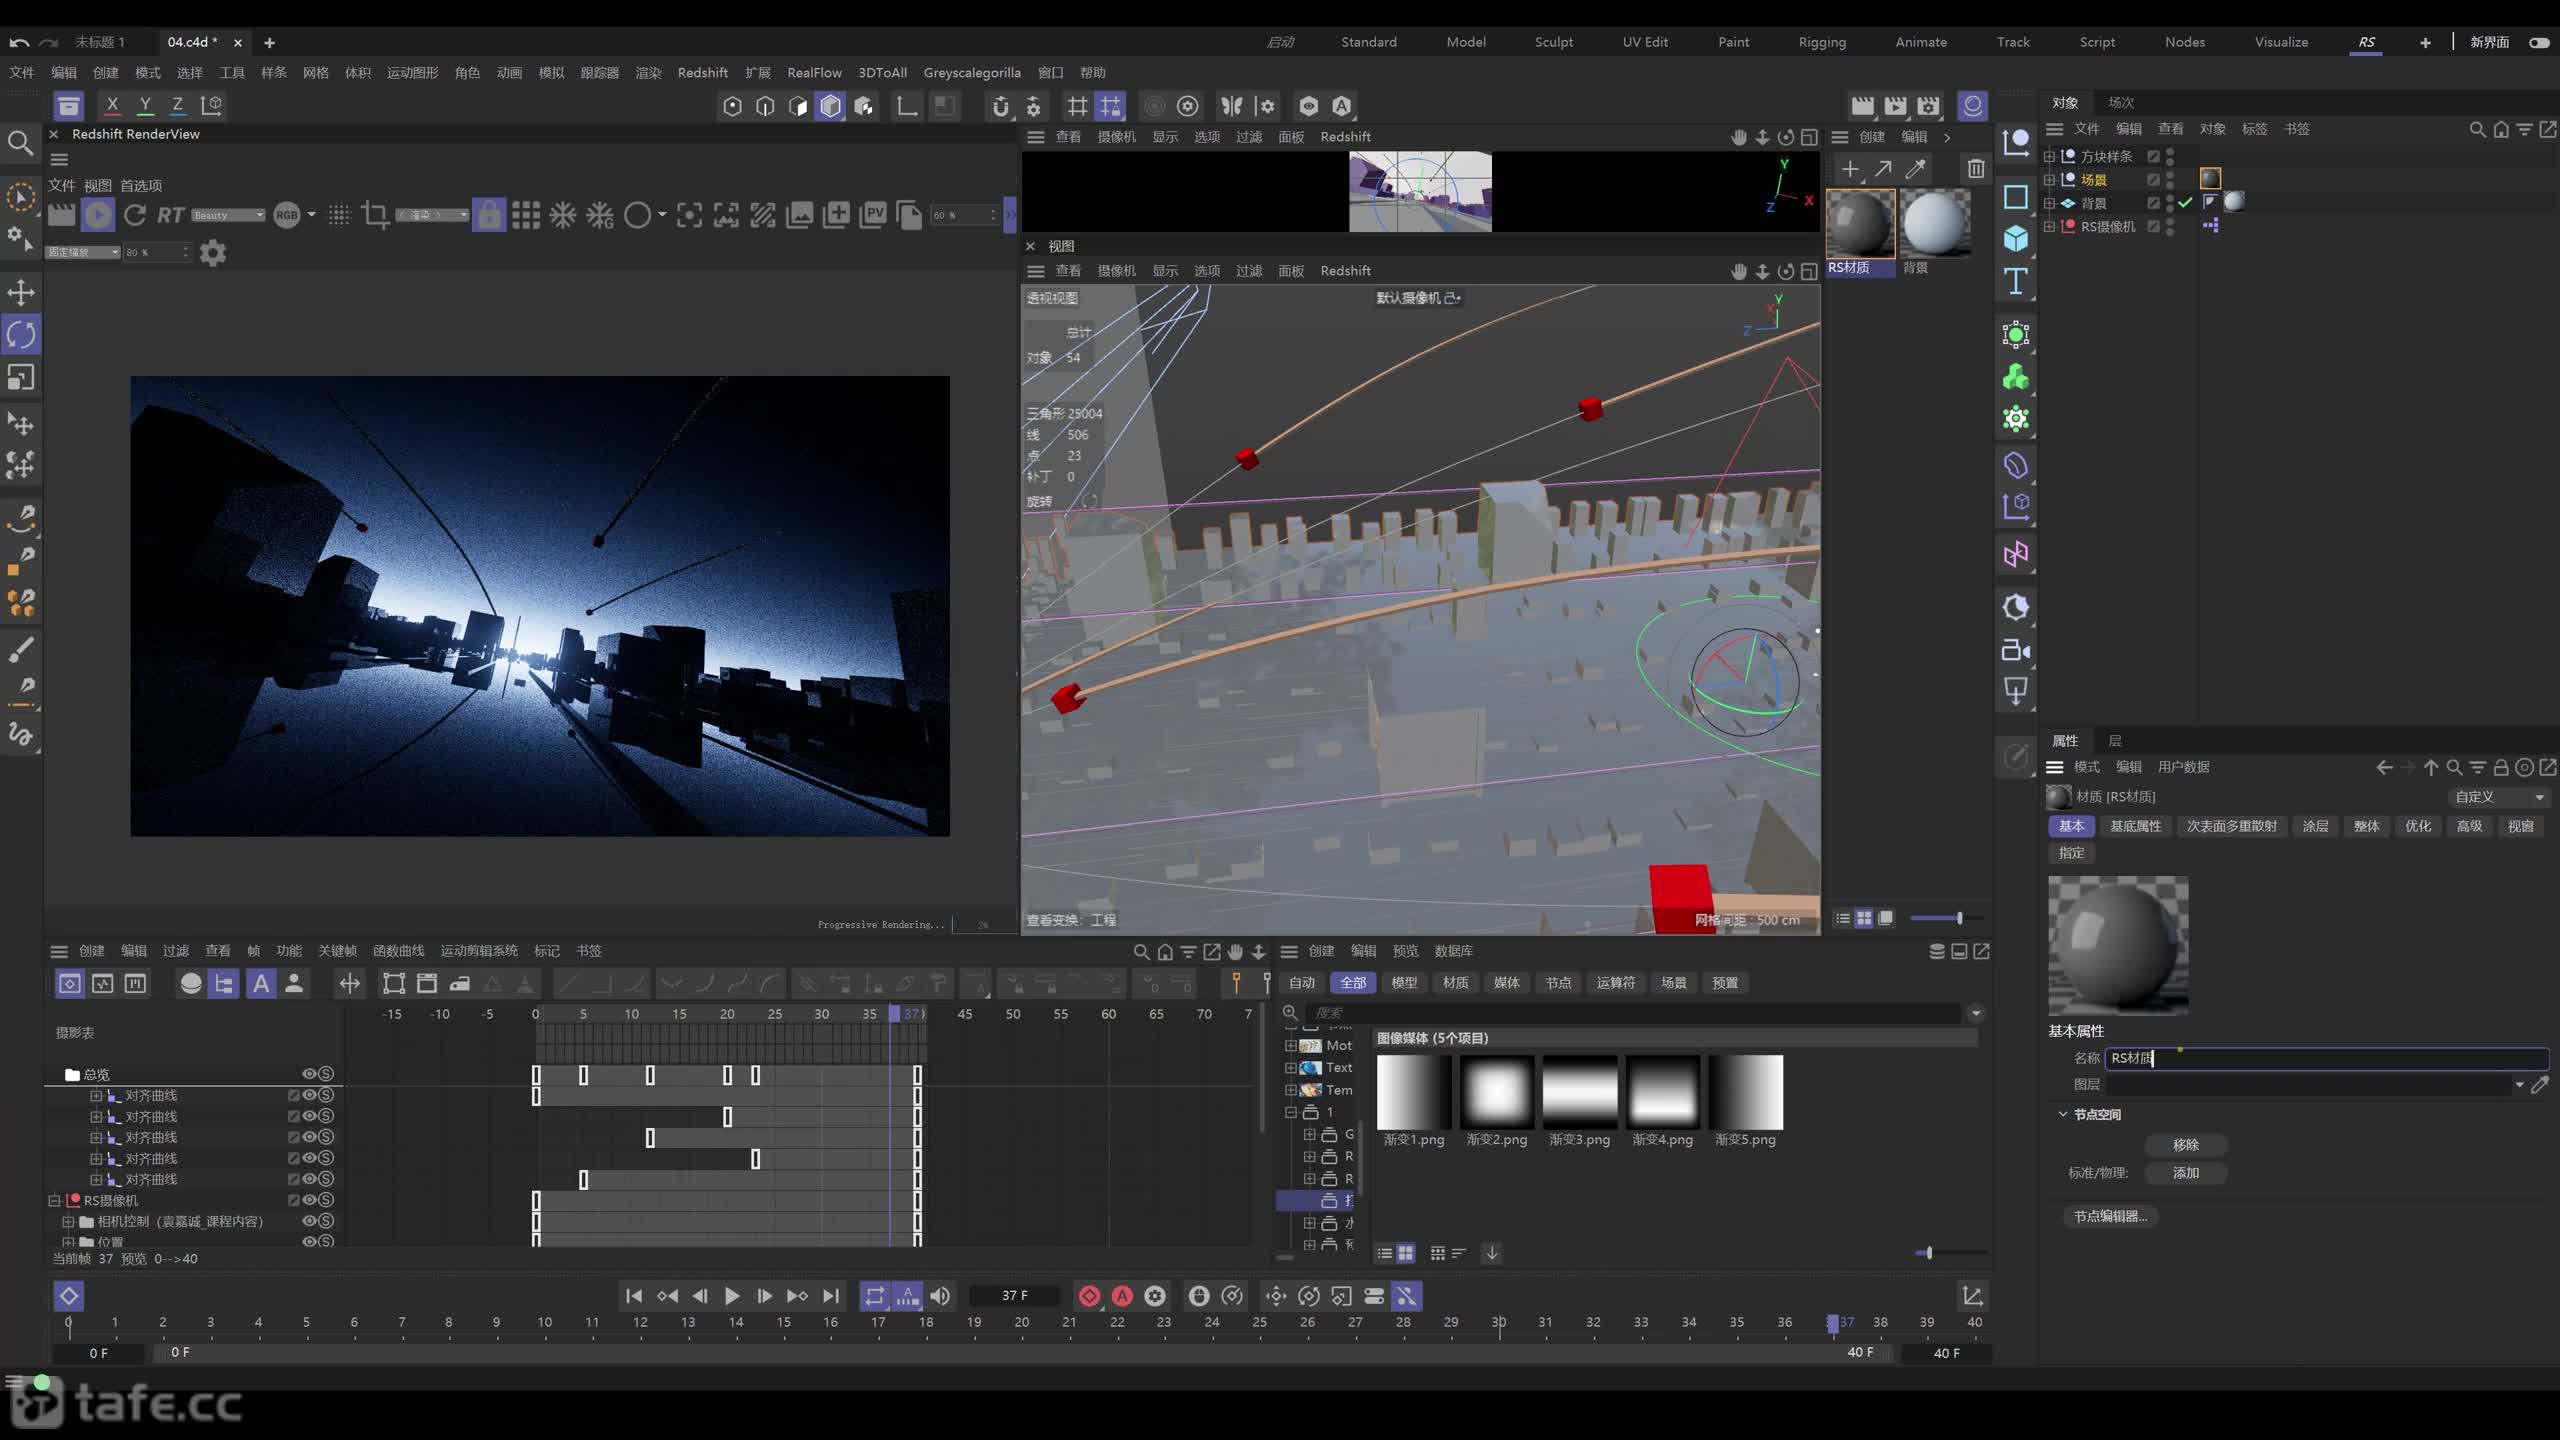Open the Redshift menu in menu bar
Image resolution: width=2560 pixels, height=1440 pixels.
tap(702, 72)
